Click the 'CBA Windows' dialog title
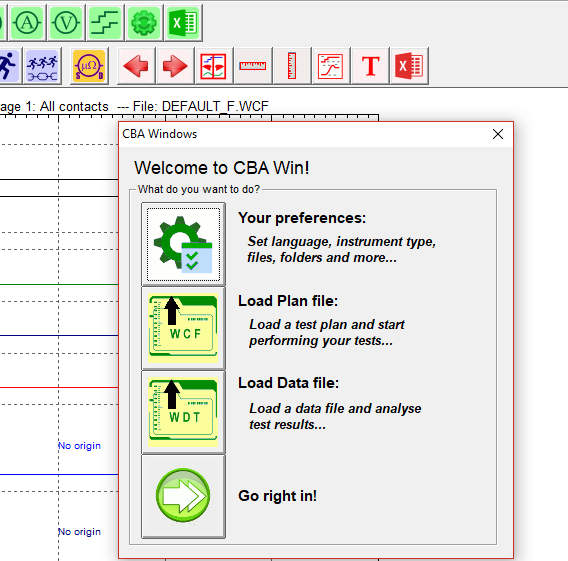The image size is (568, 561). click(159, 134)
